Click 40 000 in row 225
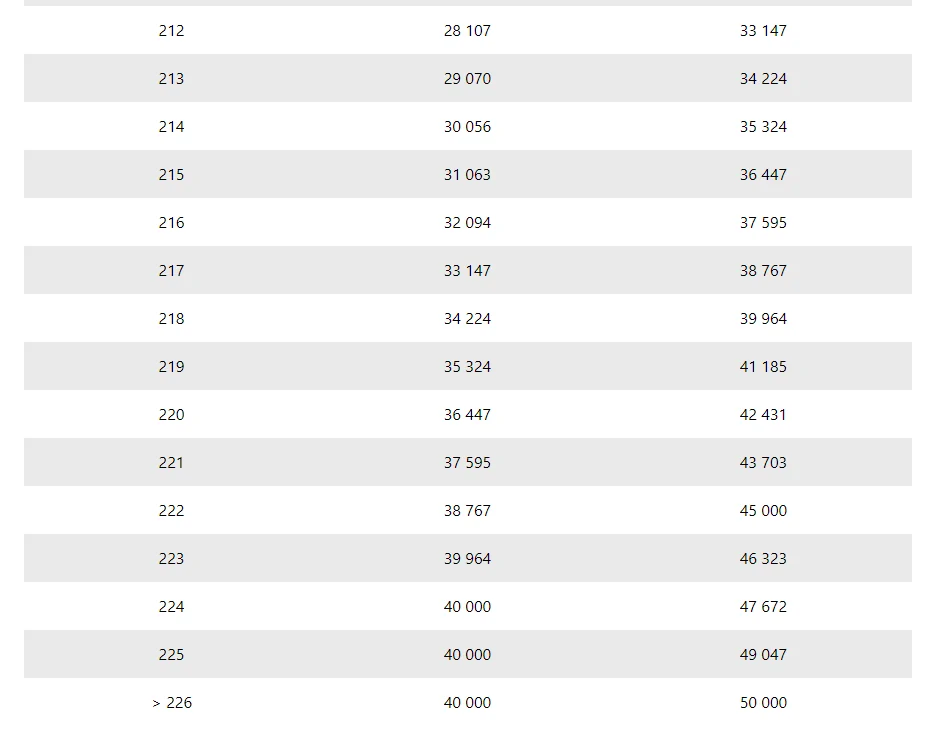This screenshot has width=934, height=740. pyautogui.click(x=467, y=655)
